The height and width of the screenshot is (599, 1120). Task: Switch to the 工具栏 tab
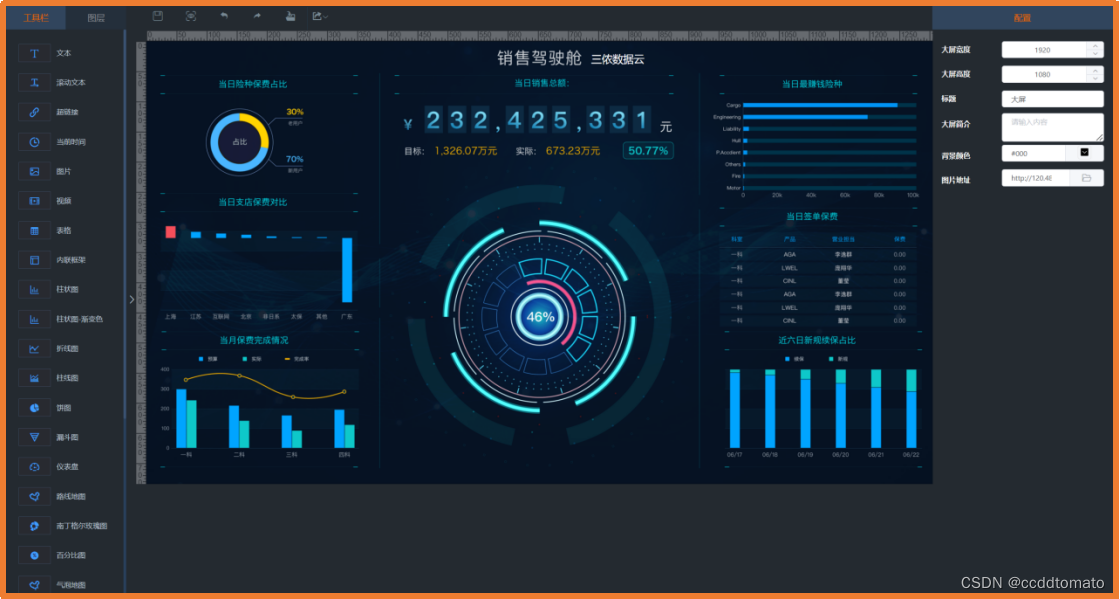(36, 19)
